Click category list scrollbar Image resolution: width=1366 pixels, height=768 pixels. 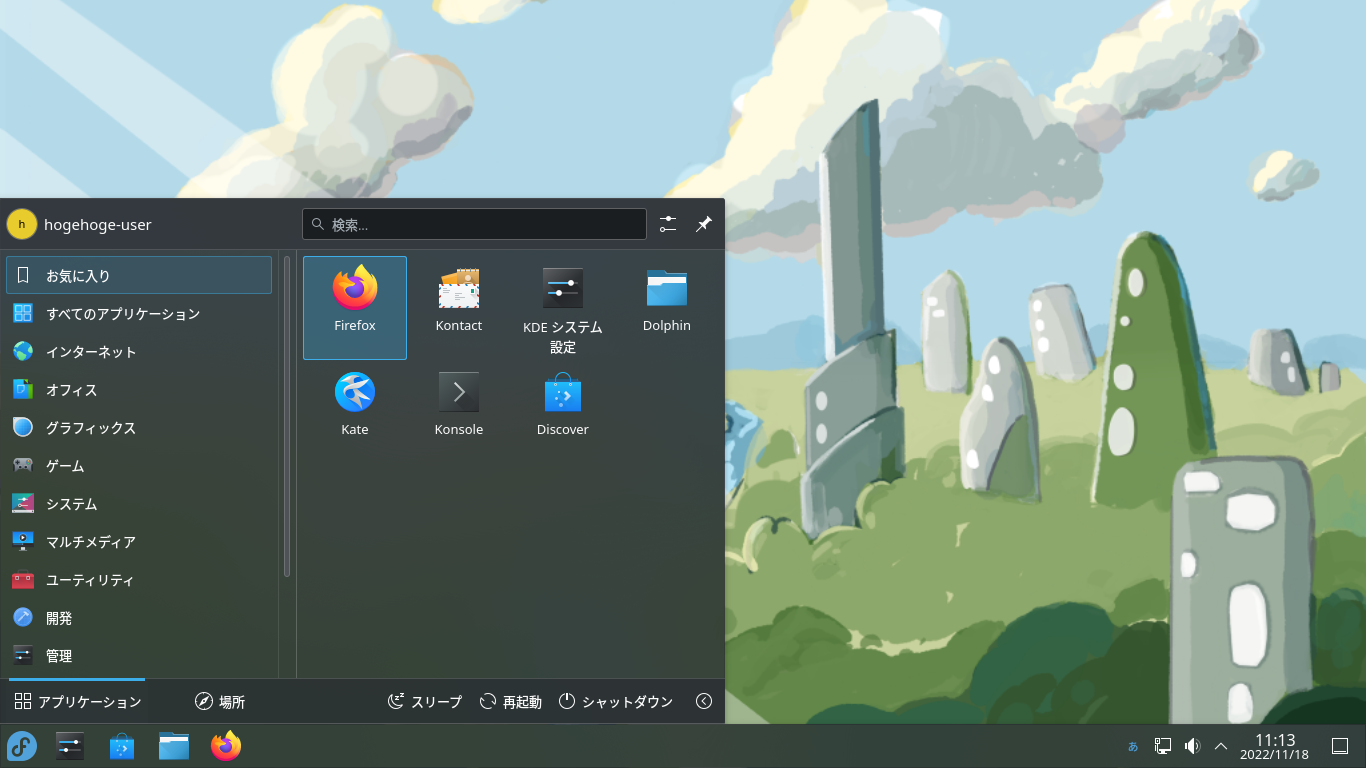coord(287,417)
